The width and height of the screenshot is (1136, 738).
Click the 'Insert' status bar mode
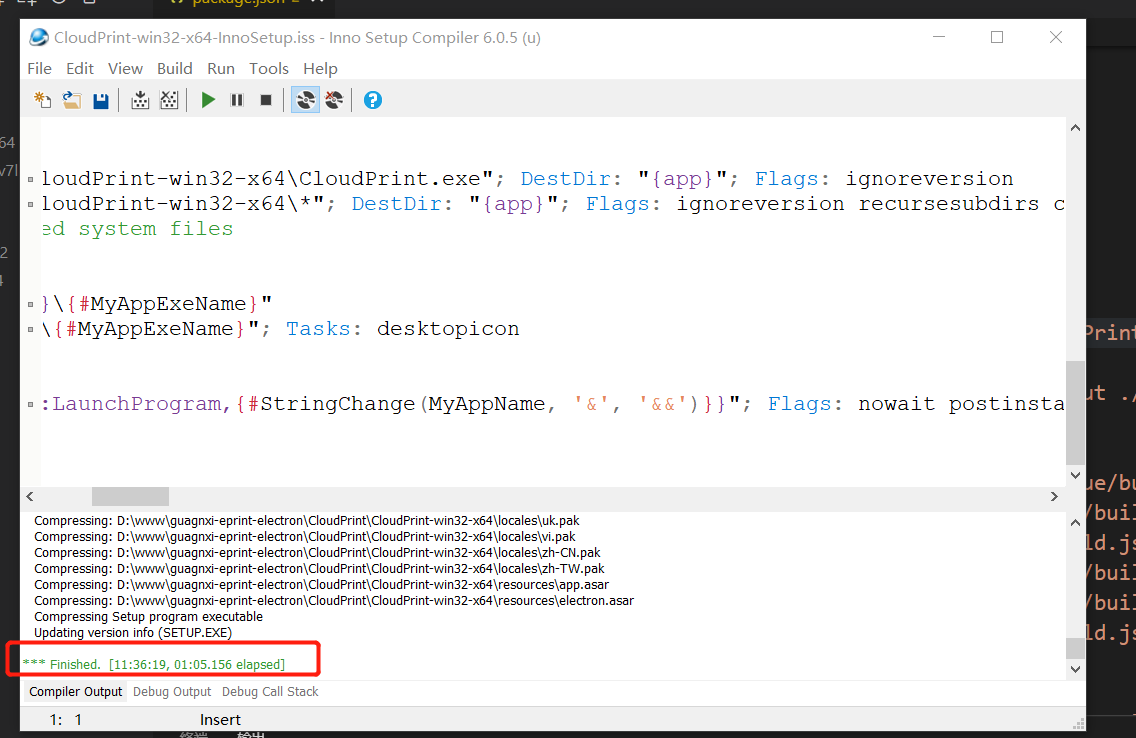point(220,720)
